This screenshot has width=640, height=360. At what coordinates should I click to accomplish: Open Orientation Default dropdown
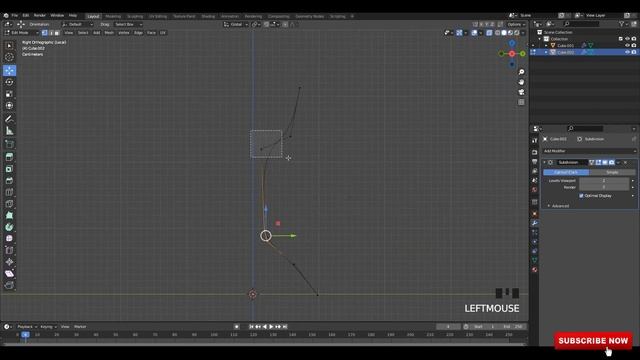78,24
